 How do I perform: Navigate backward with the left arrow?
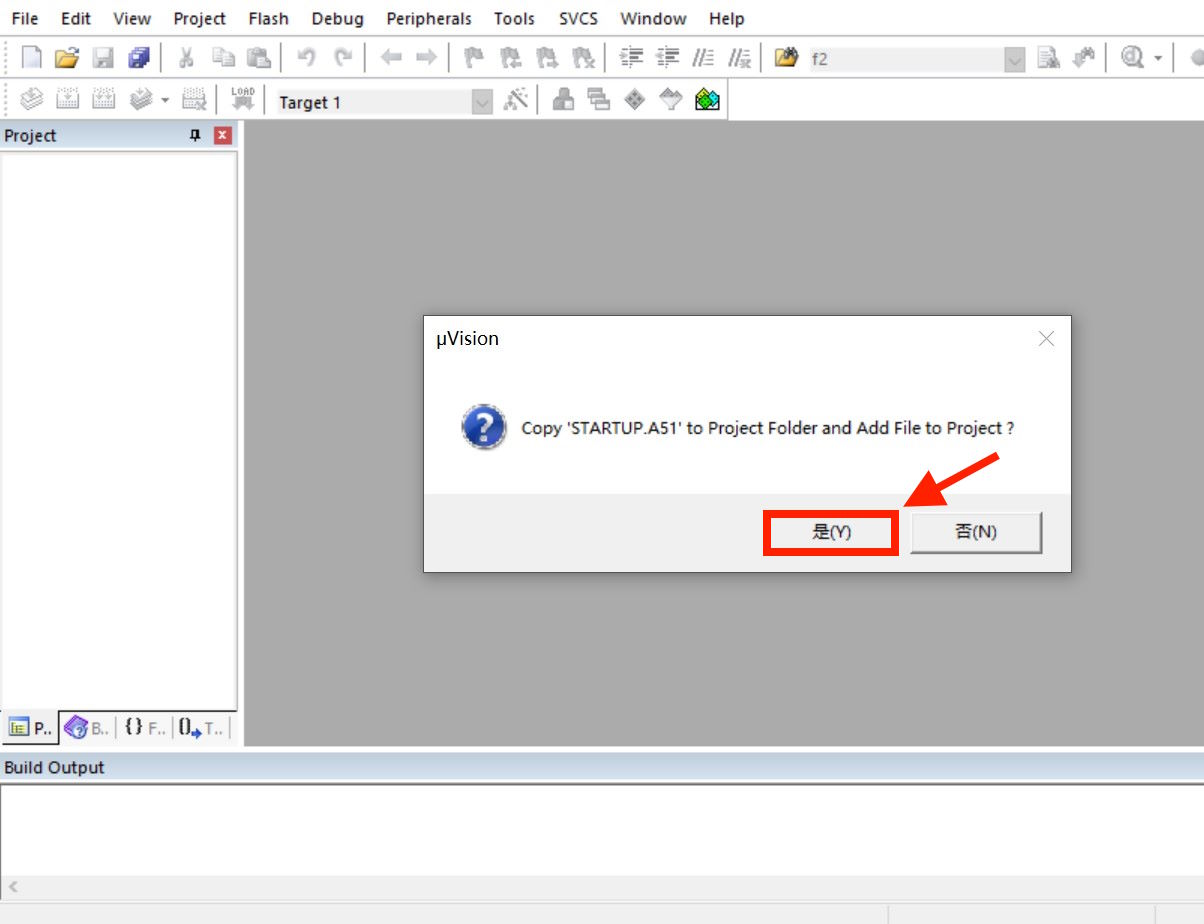pyautogui.click(x=391, y=58)
